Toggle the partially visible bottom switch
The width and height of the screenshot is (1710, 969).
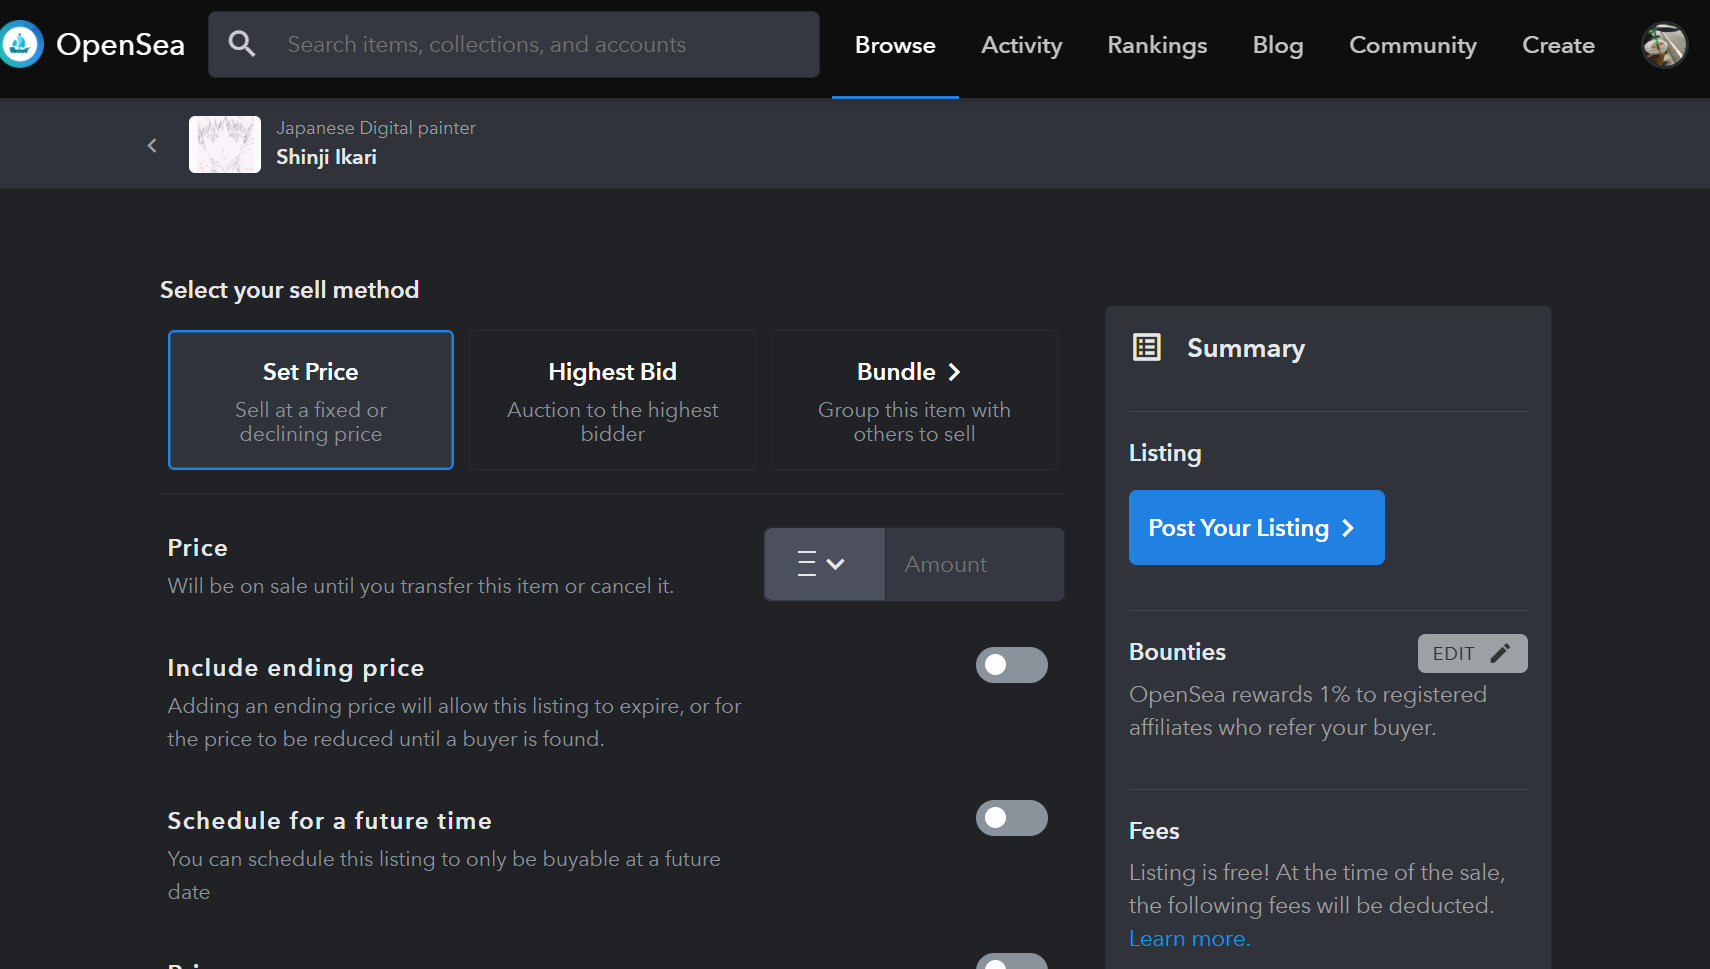(x=1012, y=961)
